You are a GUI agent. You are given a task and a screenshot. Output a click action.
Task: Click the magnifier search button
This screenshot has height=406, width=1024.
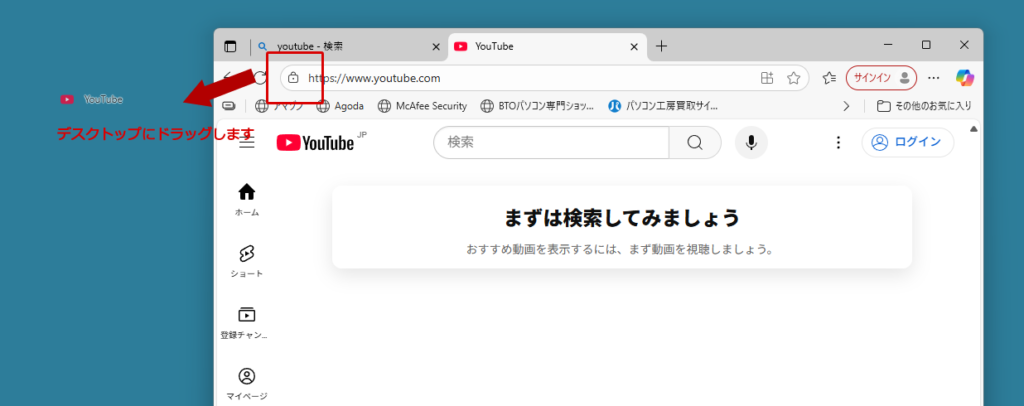coord(695,142)
